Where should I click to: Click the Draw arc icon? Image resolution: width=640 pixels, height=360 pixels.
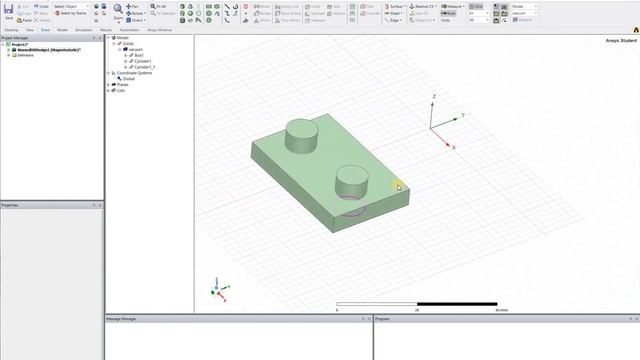point(236,7)
